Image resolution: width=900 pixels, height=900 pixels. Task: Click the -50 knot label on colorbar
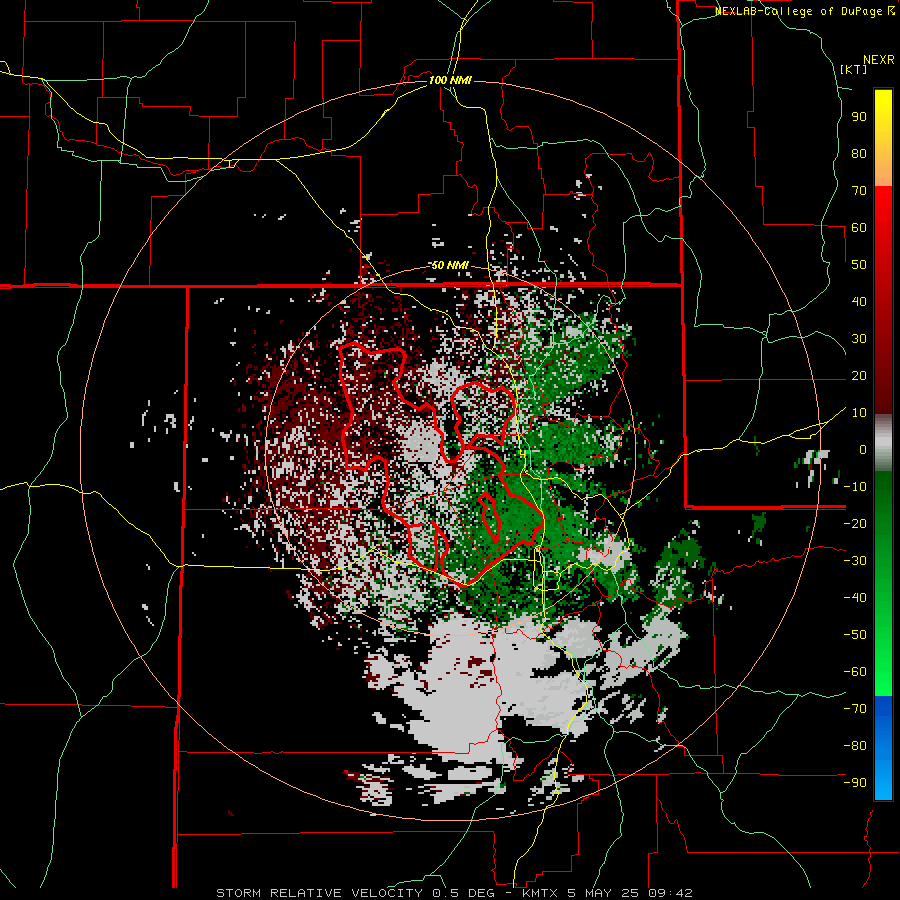pyautogui.click(x=855, y=635)
